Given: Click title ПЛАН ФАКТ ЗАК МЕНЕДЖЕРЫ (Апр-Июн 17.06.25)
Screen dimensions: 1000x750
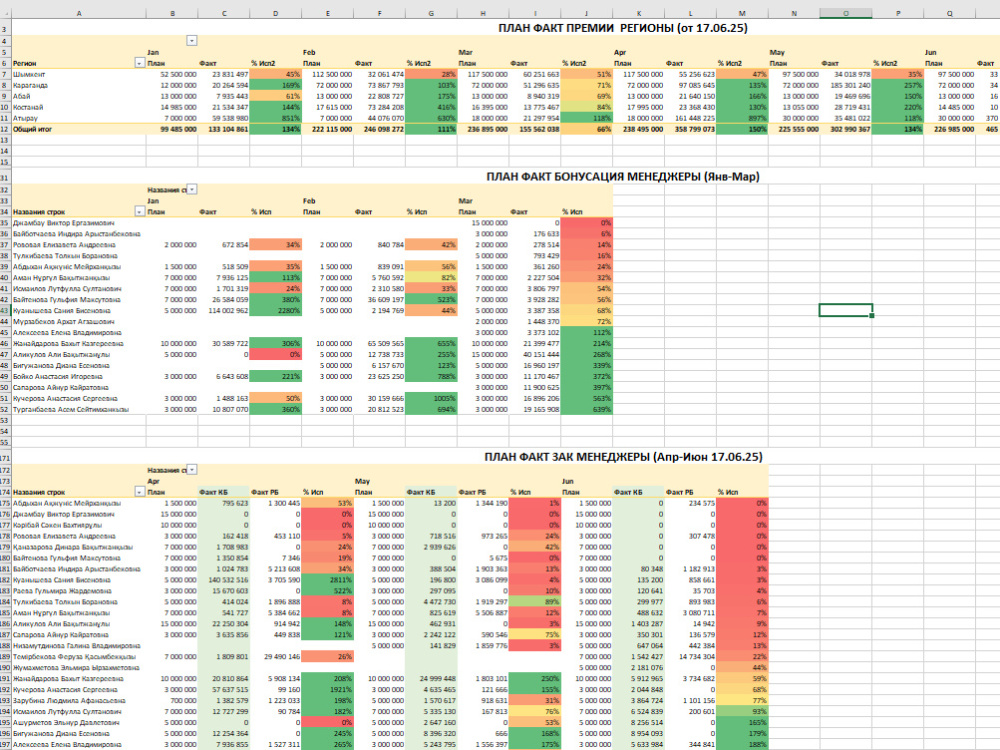Looking at the screenshot, I should pos(623,457).
